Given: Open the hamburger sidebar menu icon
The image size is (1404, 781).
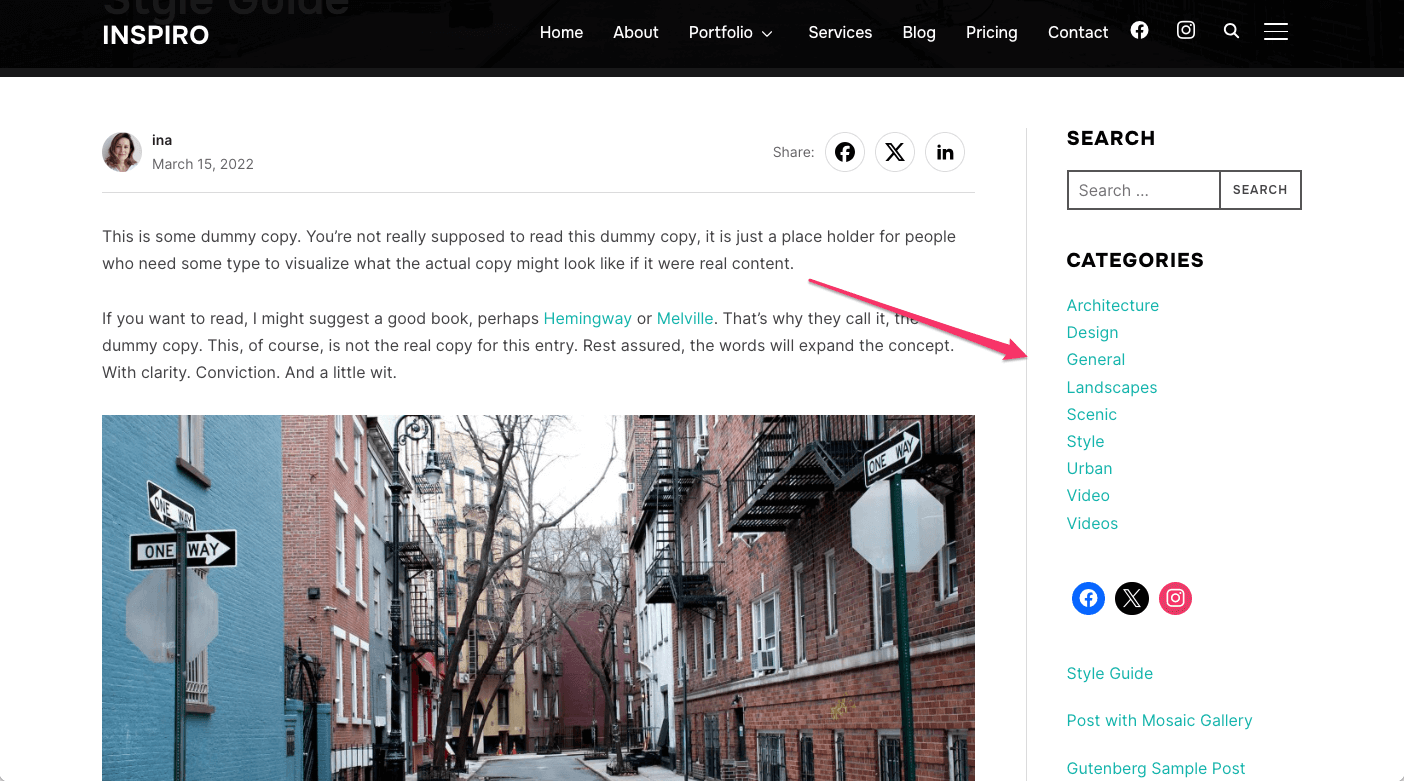Looking at the screenshot, I should pos(1275,31).
